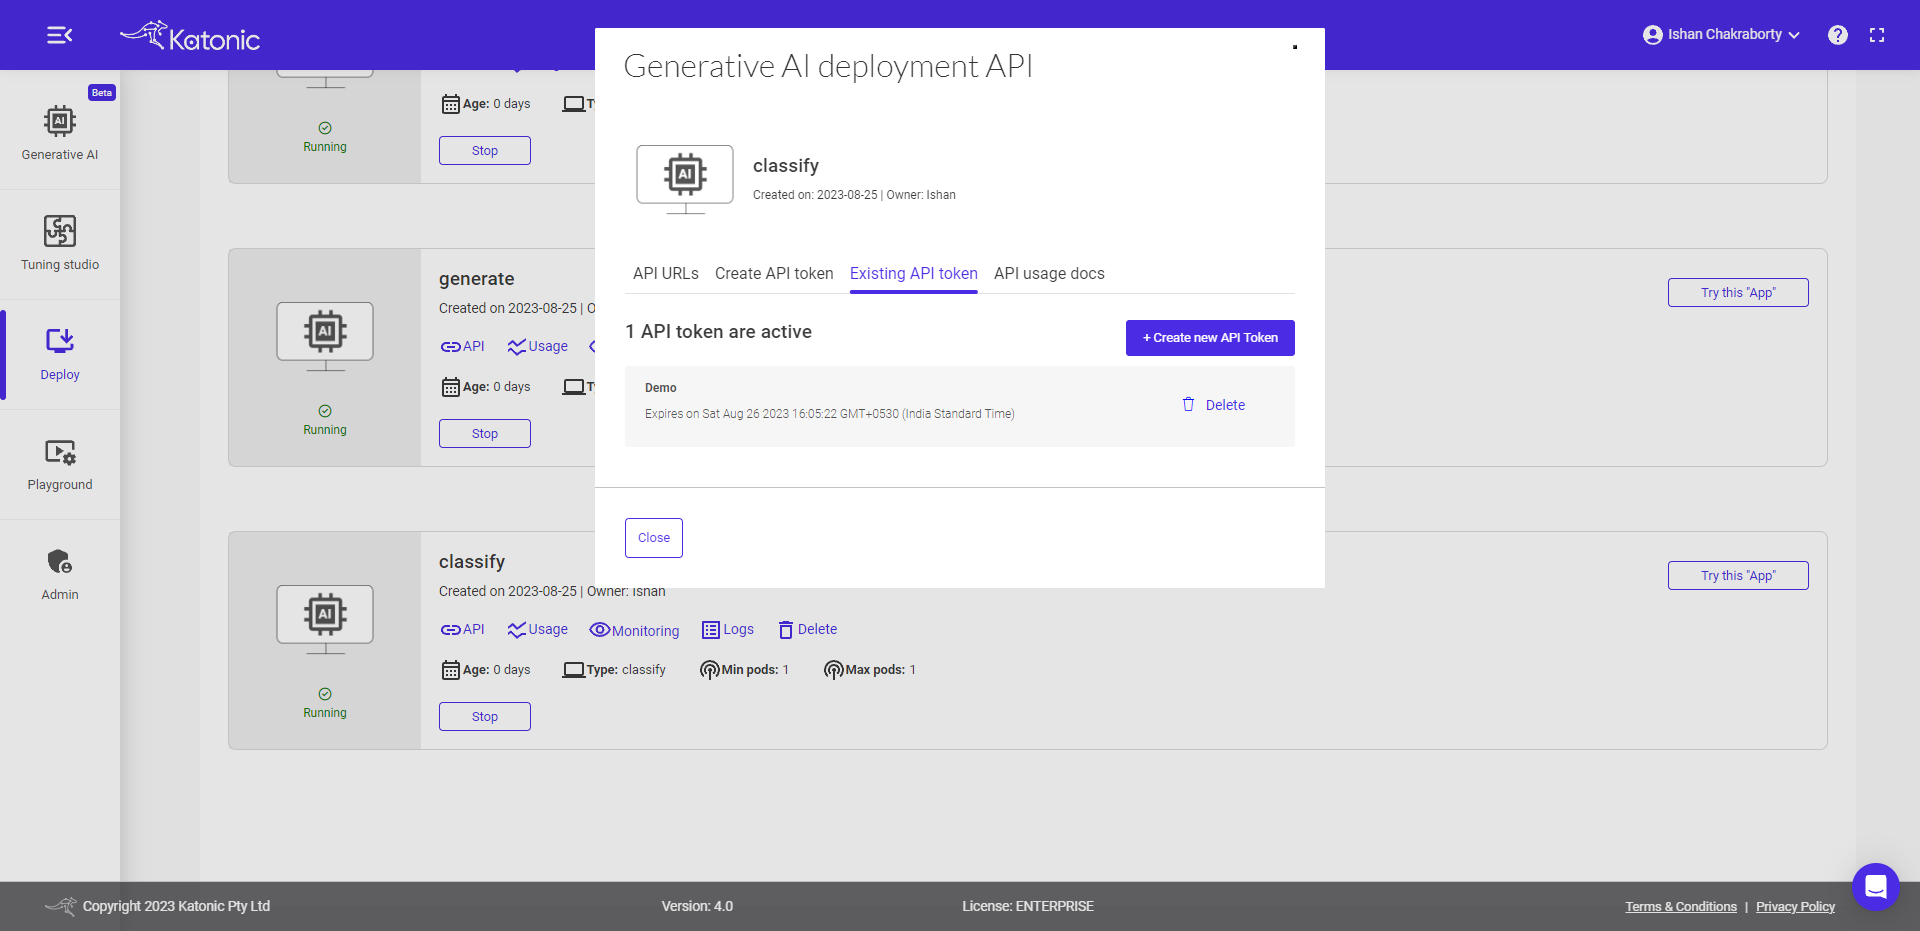Collapse the sidebar hamburger menu
1920x931 pixels.
pyautogui.click(x=60, y=35)
